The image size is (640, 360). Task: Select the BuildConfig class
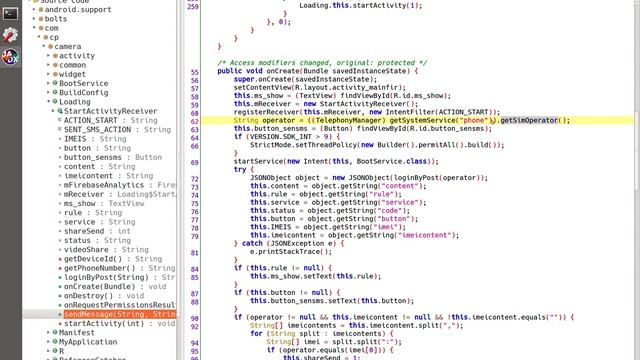tap(83, 93)
